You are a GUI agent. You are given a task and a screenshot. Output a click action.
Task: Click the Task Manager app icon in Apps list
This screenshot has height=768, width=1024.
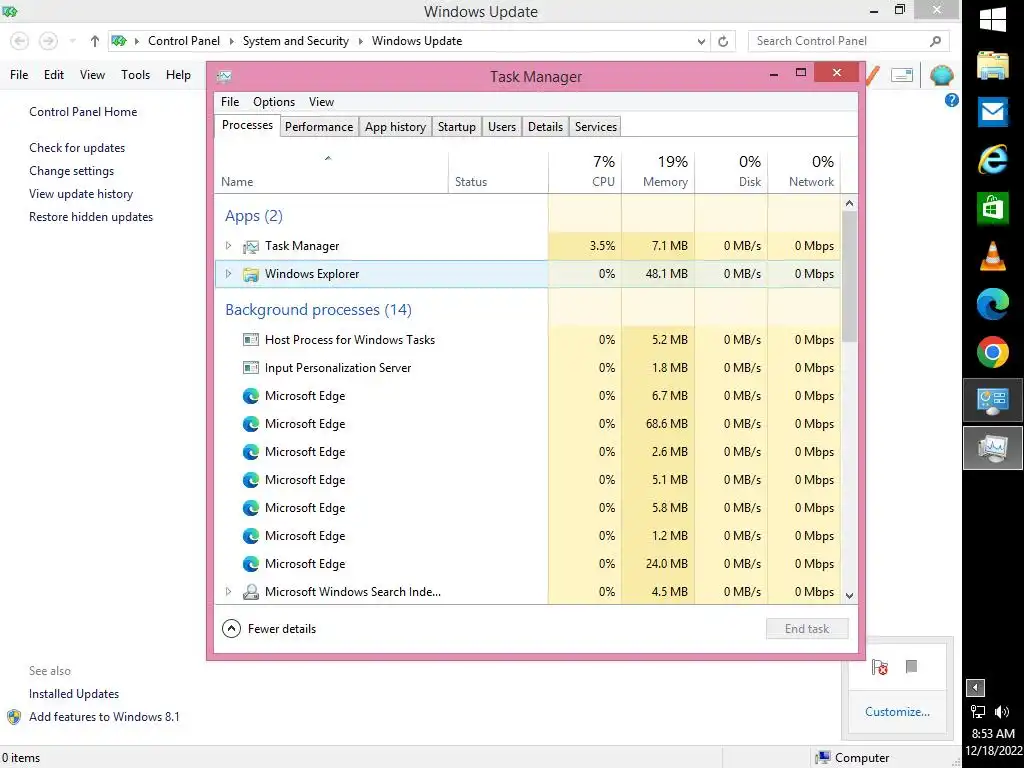[251, 246]
